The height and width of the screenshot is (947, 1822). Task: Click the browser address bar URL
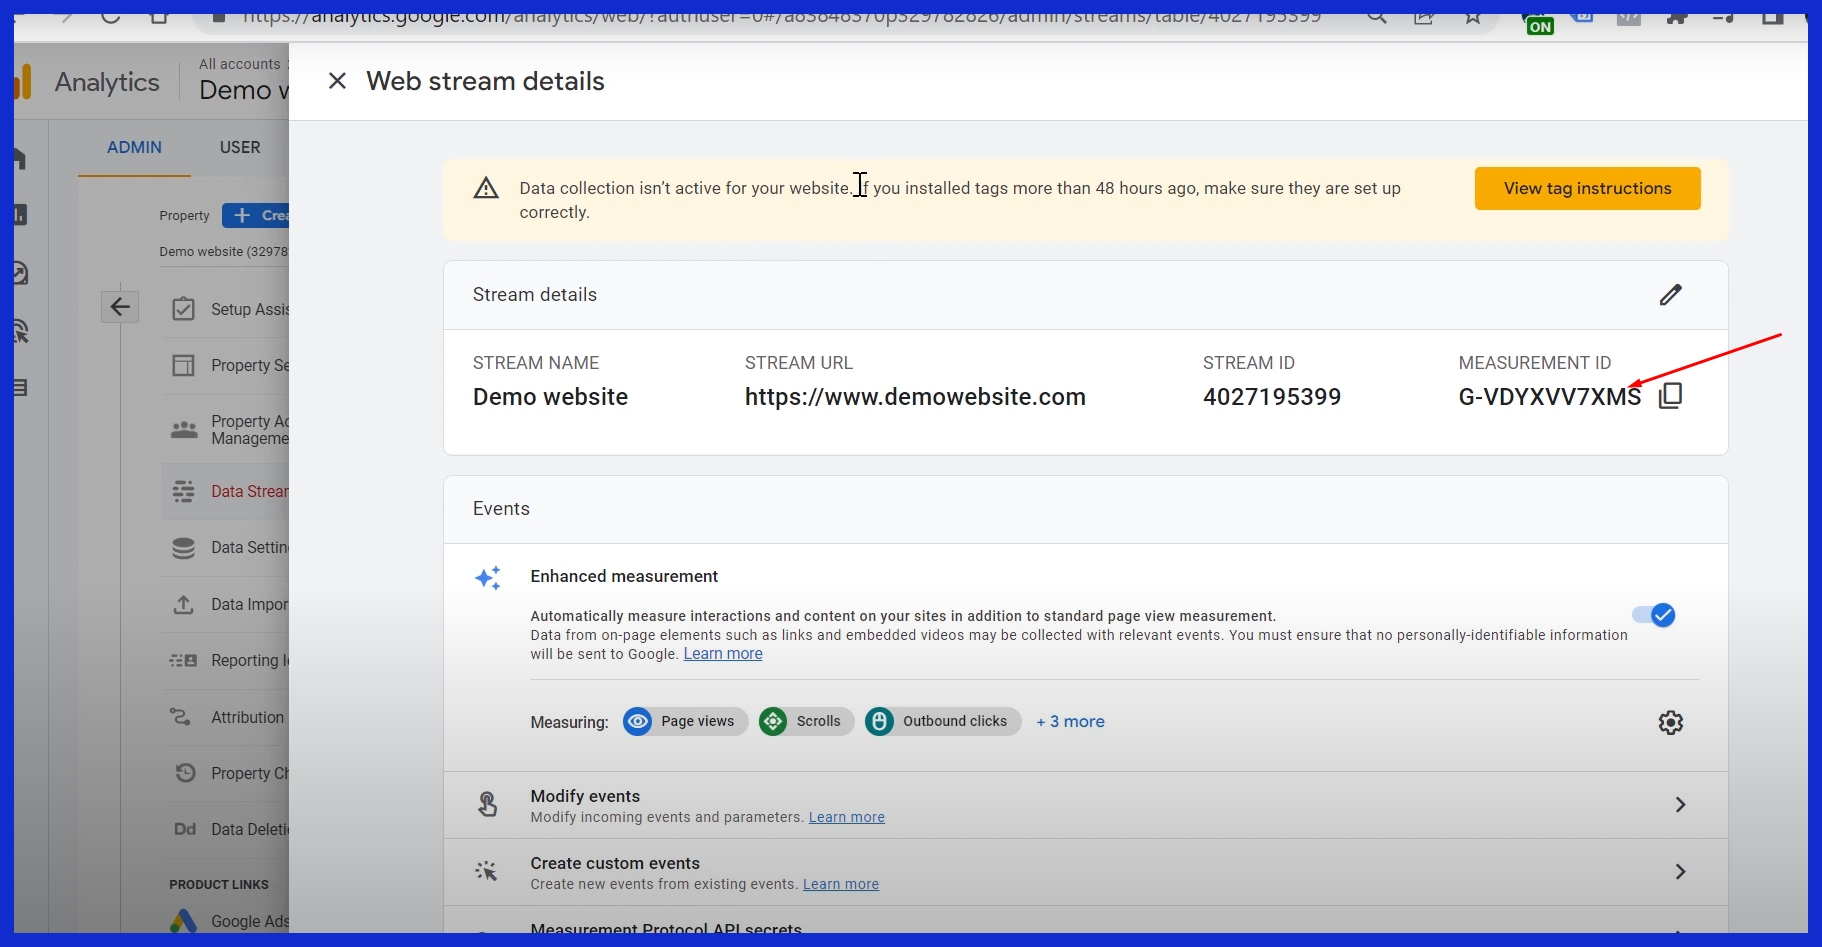(x=780, y=18)
